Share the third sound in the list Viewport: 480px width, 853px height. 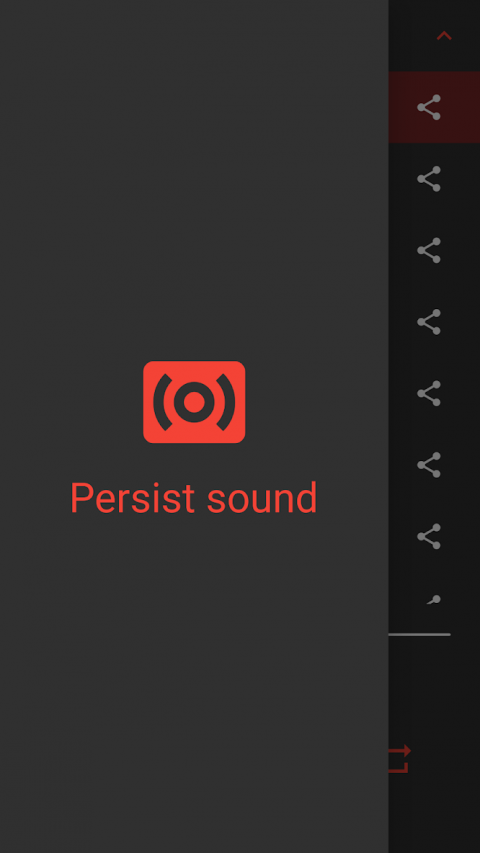(x=429, y=250)
